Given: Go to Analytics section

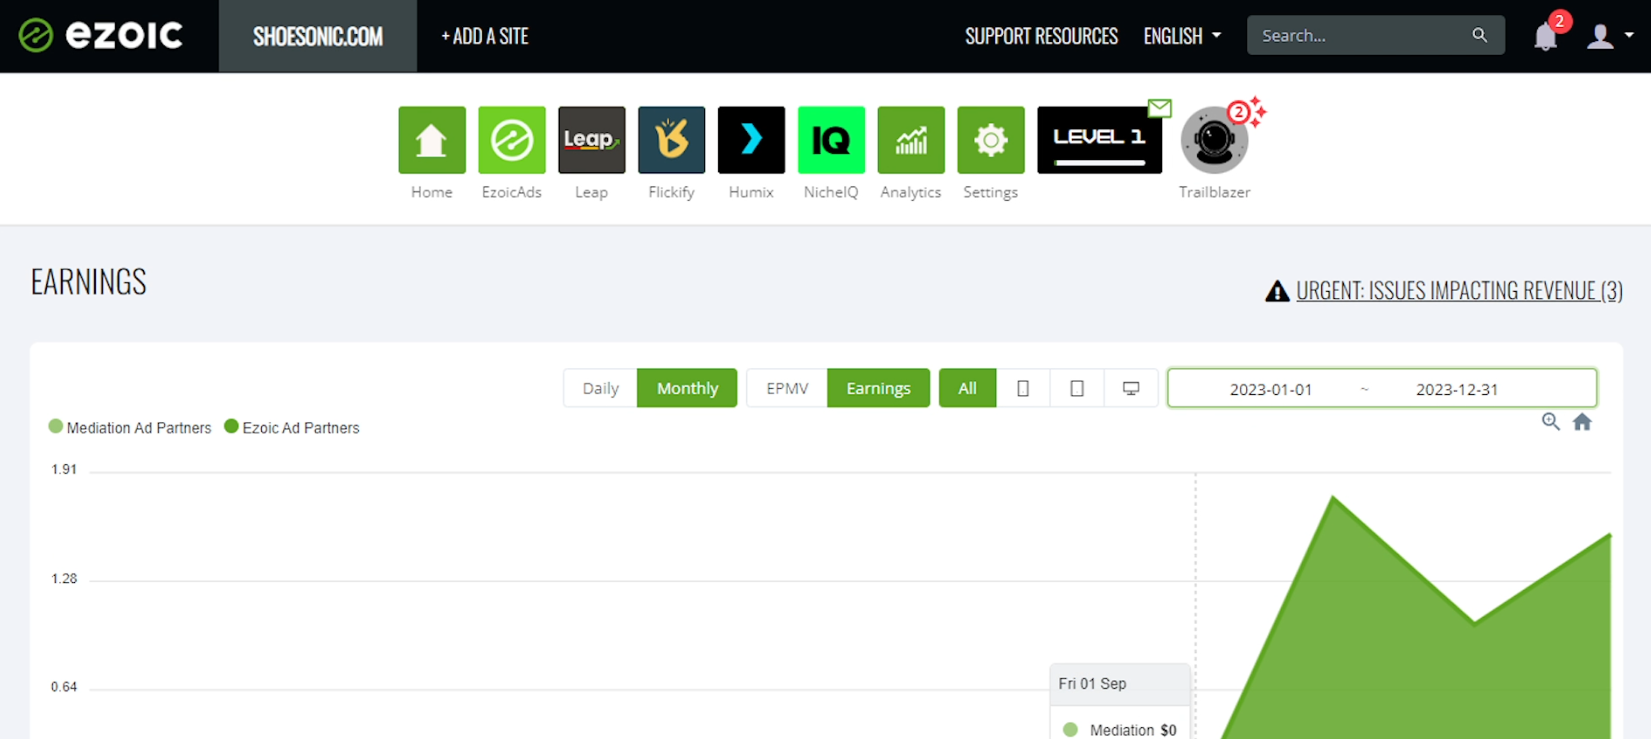Looking at the screenshot, I should (911, 140).
